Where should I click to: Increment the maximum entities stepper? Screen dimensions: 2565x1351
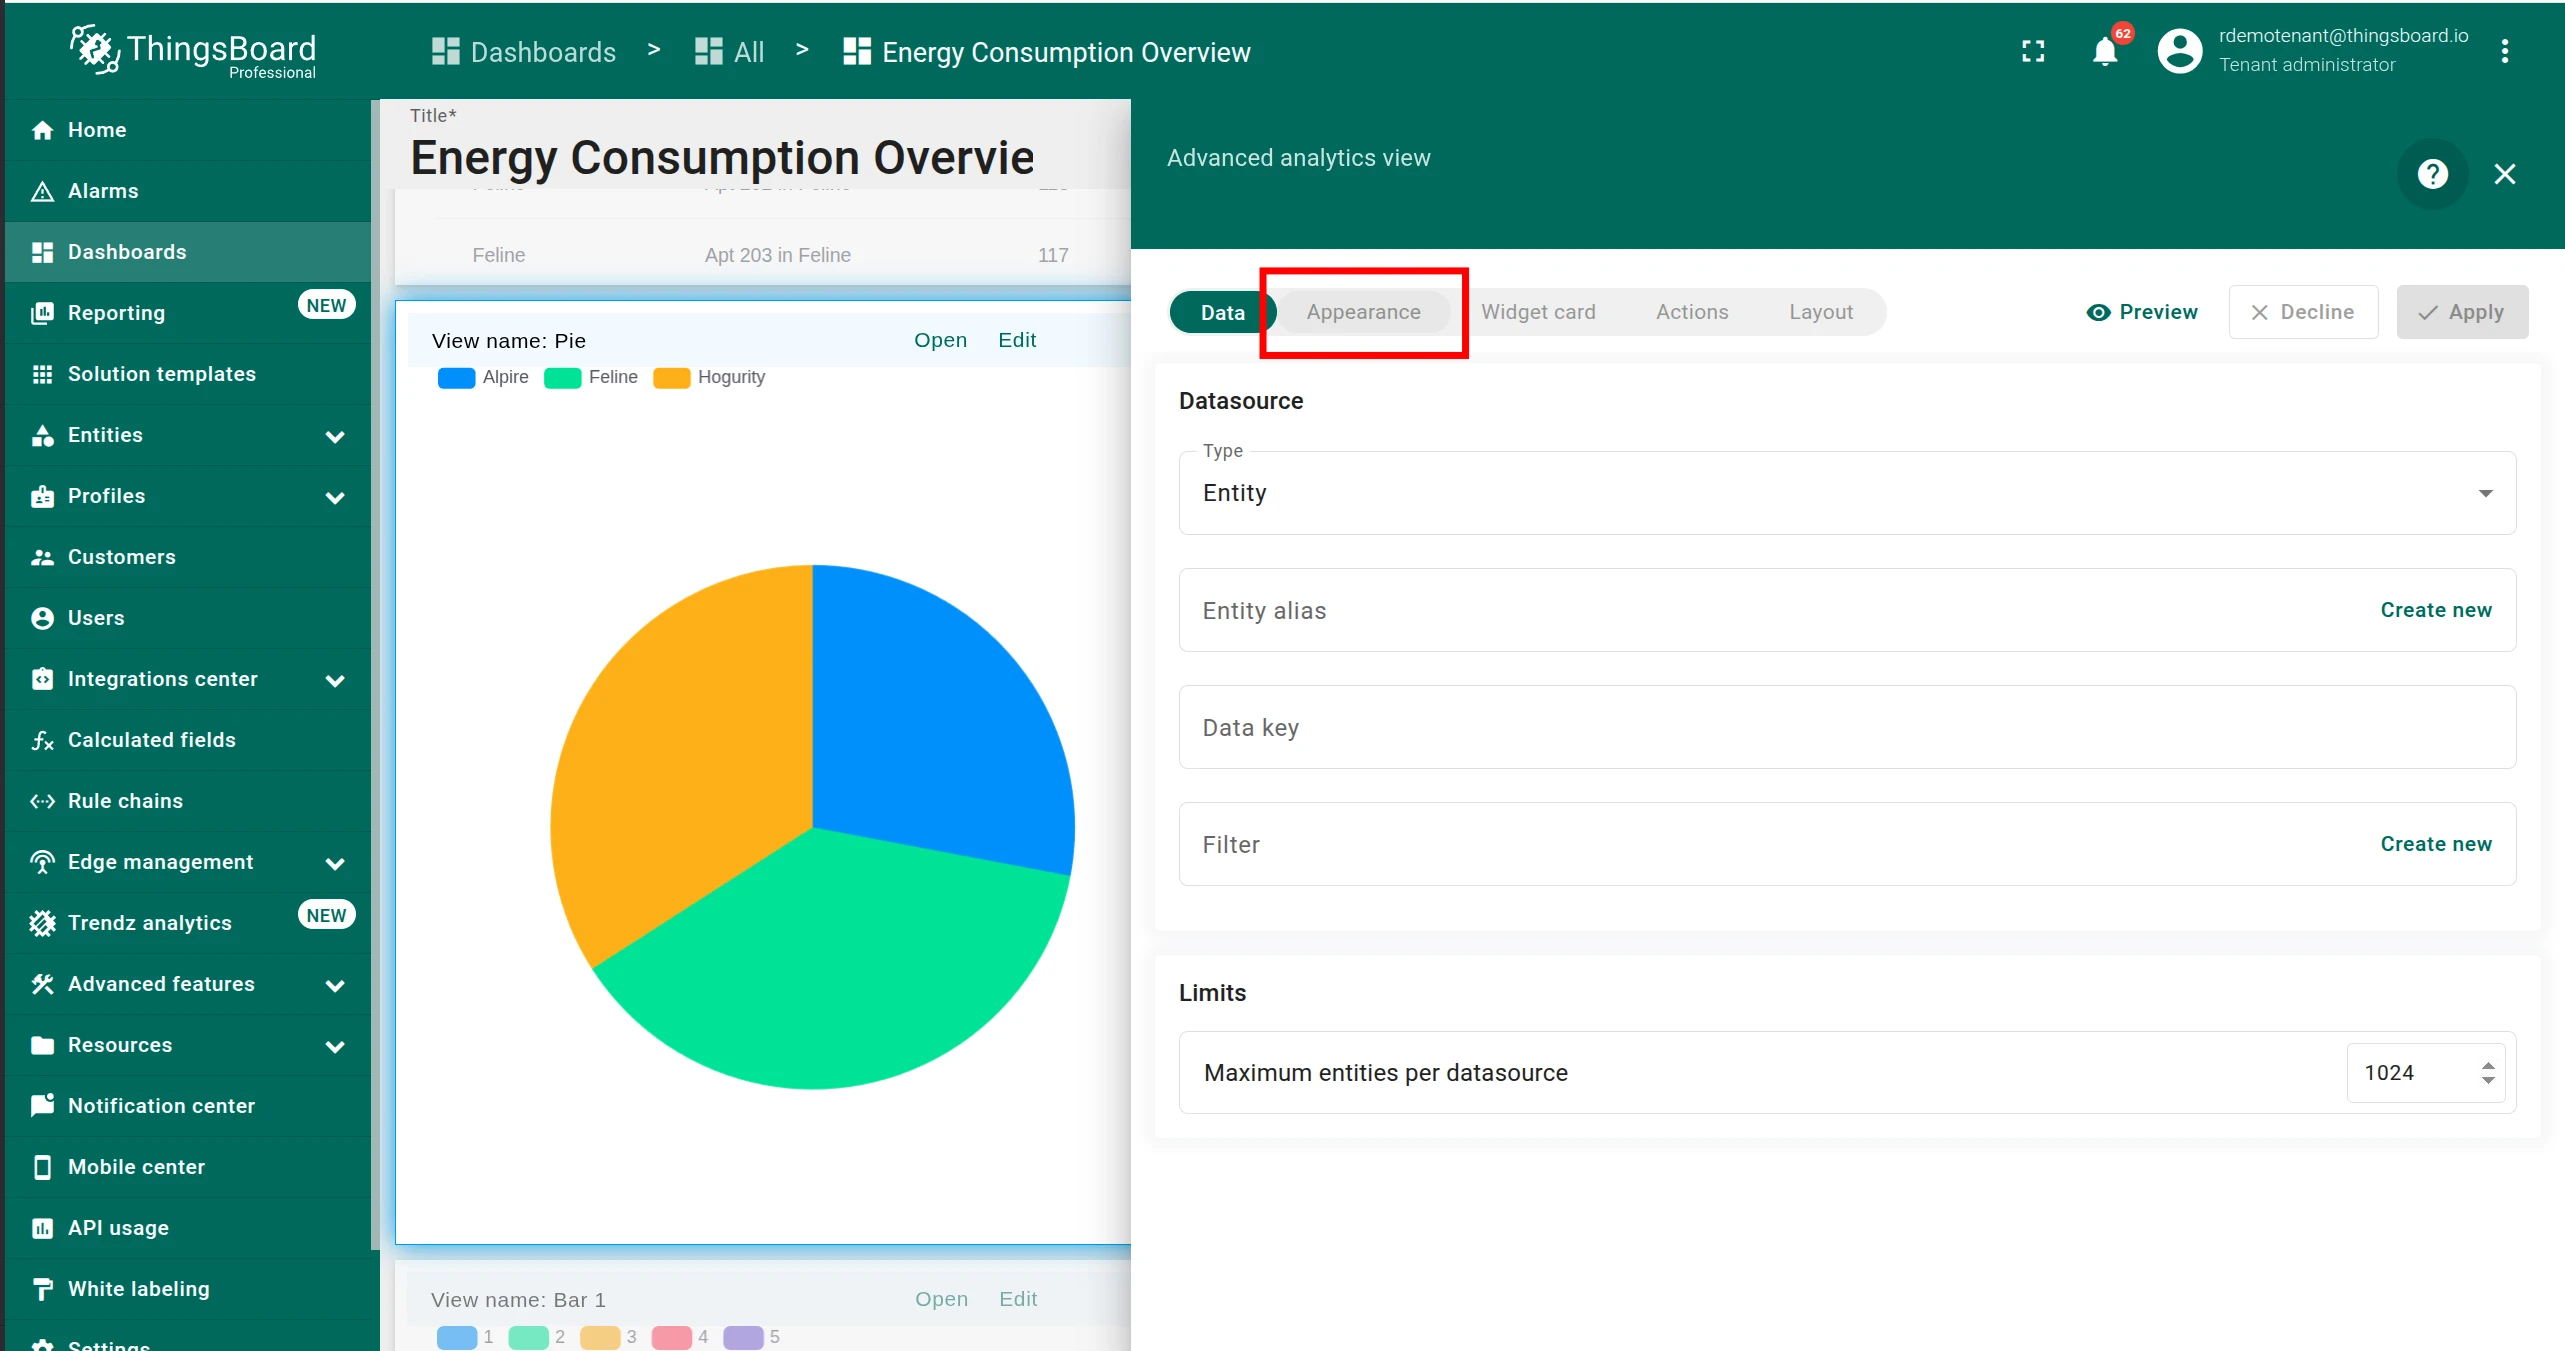point(2489,1066)
